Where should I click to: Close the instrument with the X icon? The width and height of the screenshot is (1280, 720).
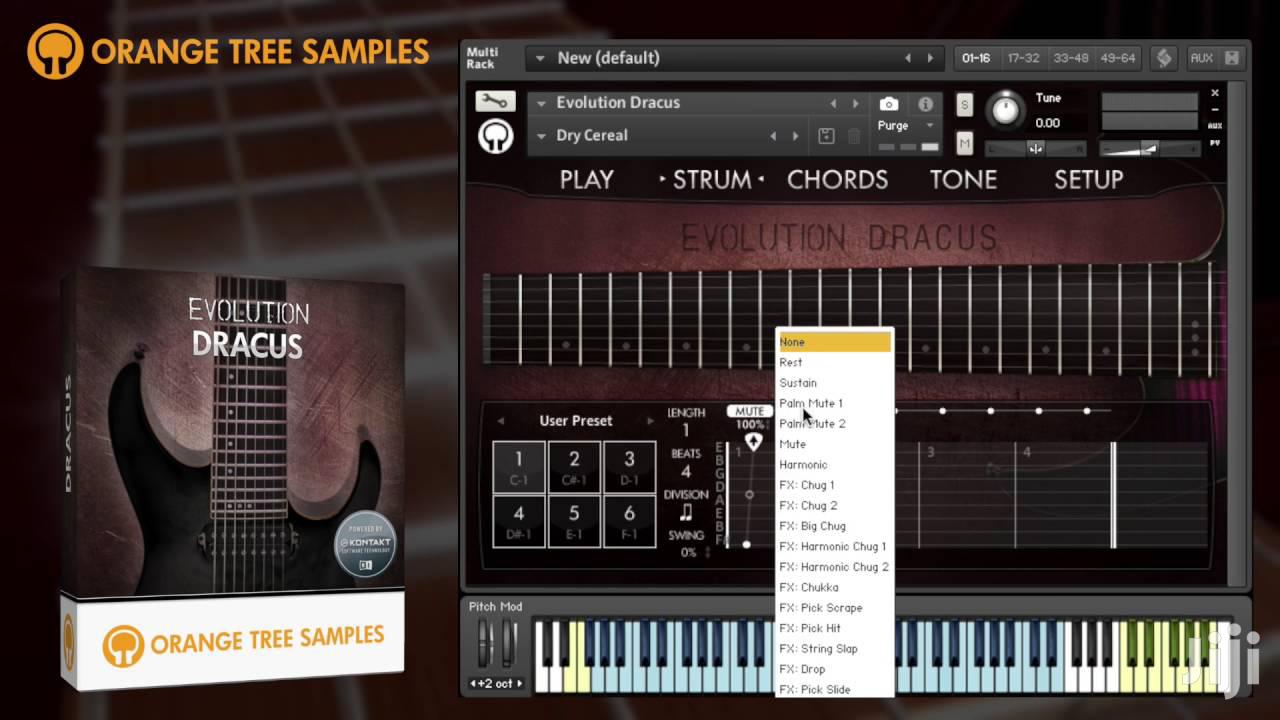1215,94
